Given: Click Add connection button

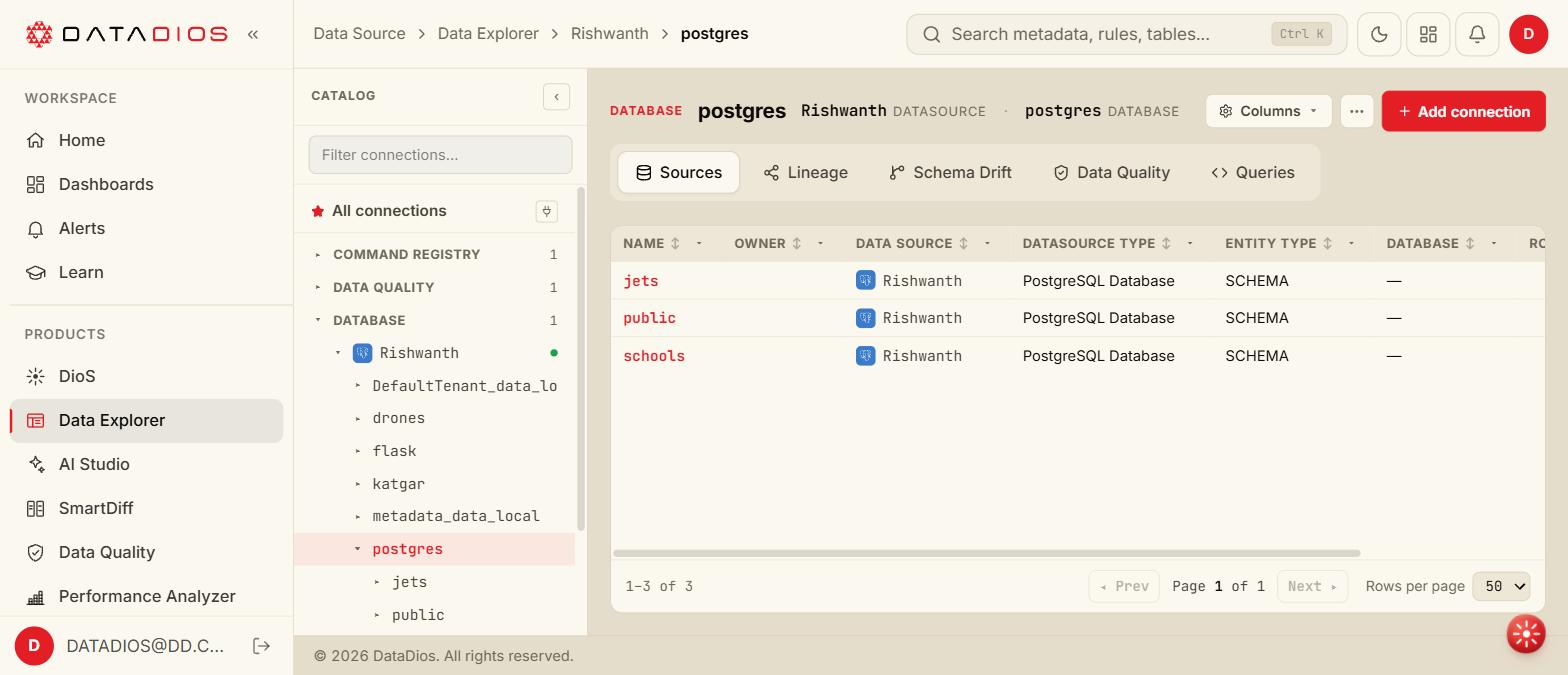Looking at the screenshot, I should [x=1463, y=111].
